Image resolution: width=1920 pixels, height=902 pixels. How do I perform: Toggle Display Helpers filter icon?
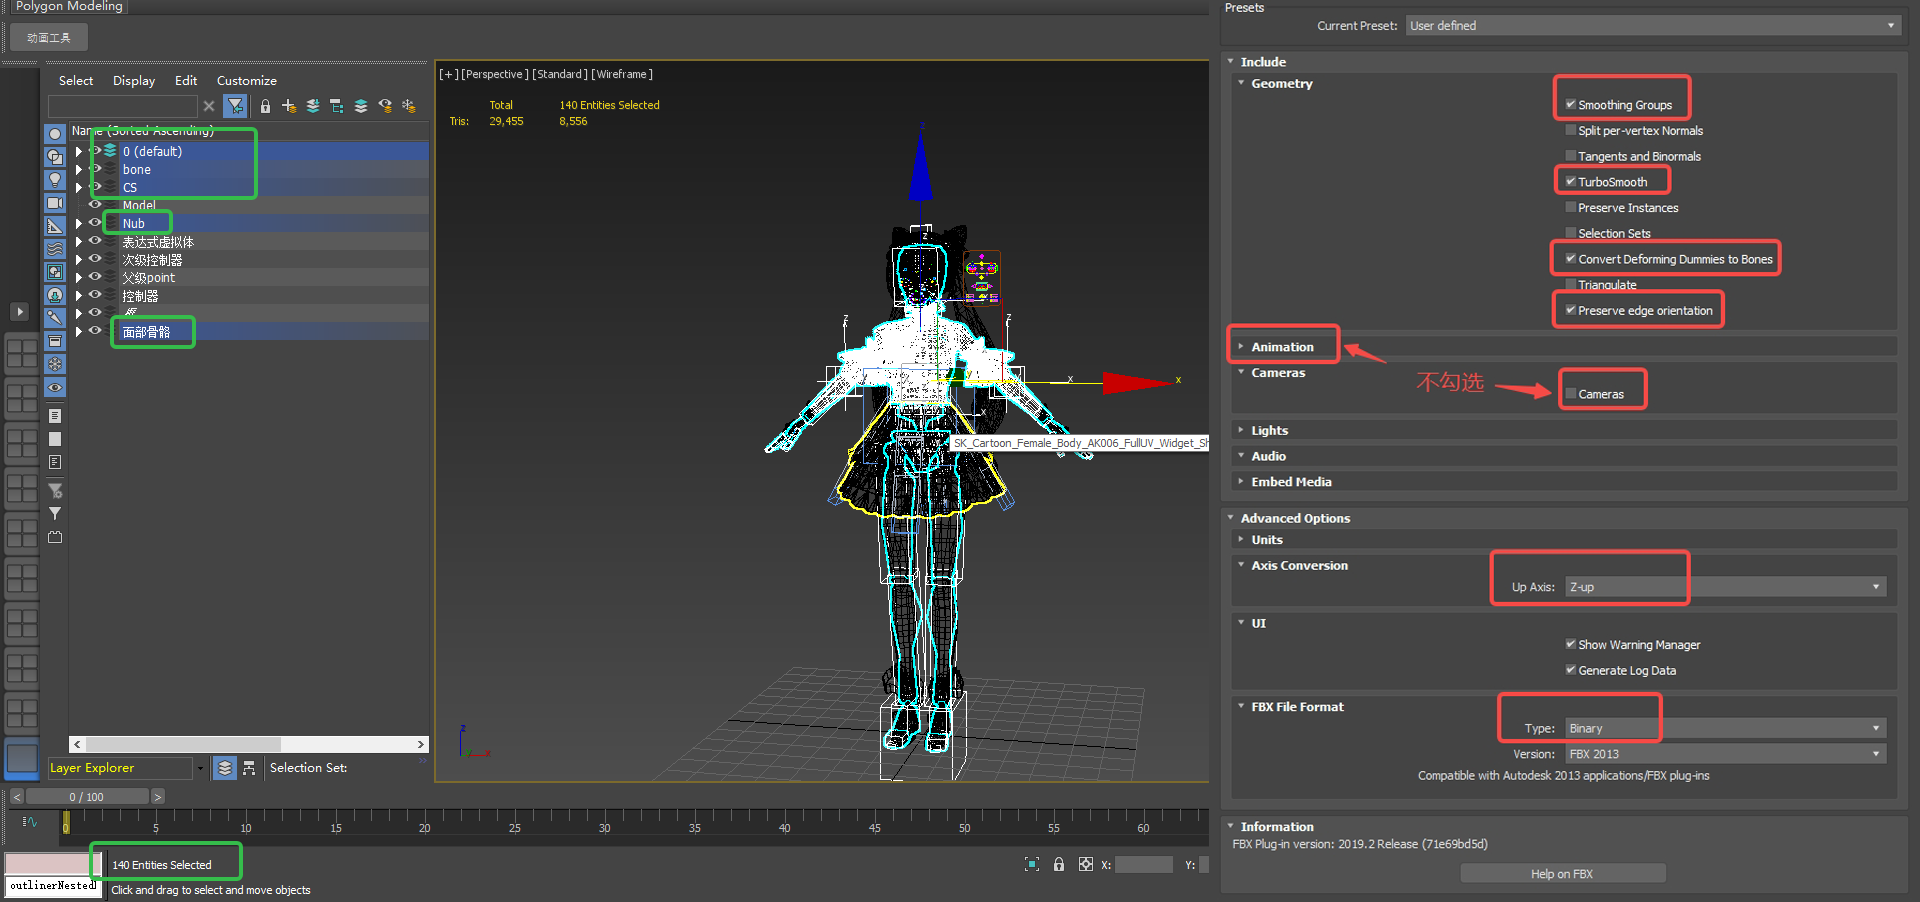(x=55, y=226)
